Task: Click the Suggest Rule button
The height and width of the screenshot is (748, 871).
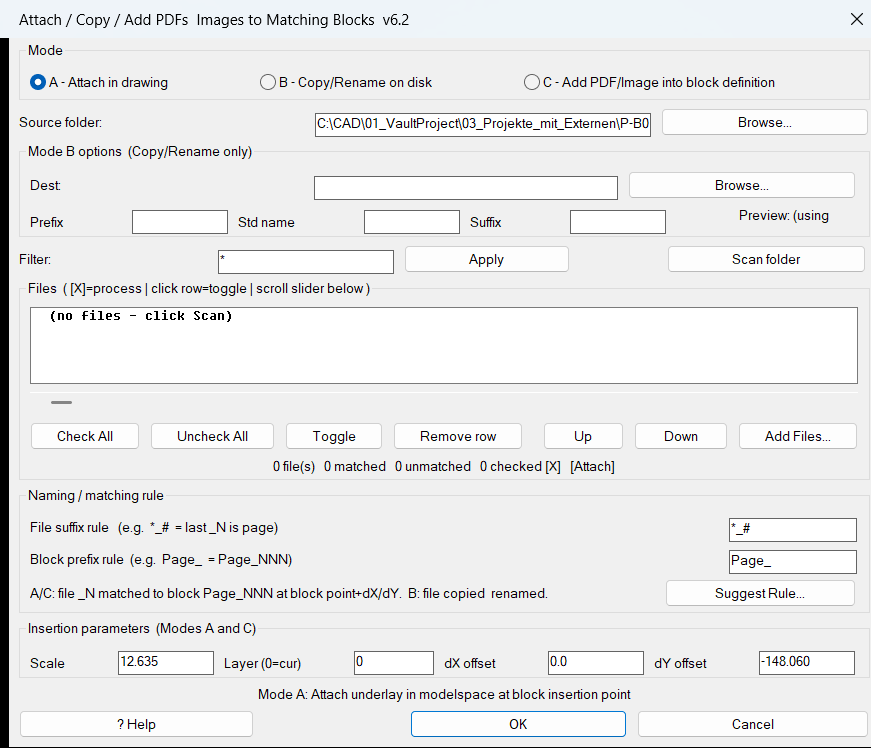Action: point(760,593)
